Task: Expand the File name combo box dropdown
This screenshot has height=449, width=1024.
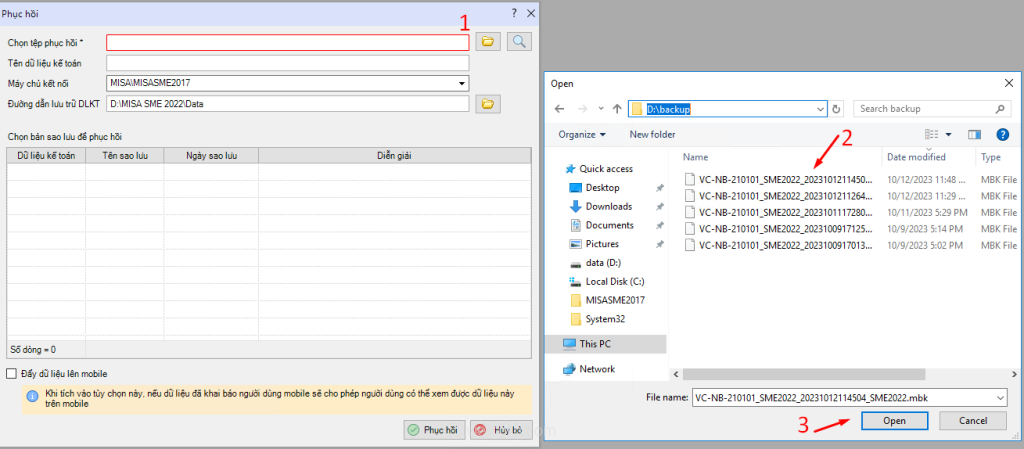Action: tap(1000, 397)
